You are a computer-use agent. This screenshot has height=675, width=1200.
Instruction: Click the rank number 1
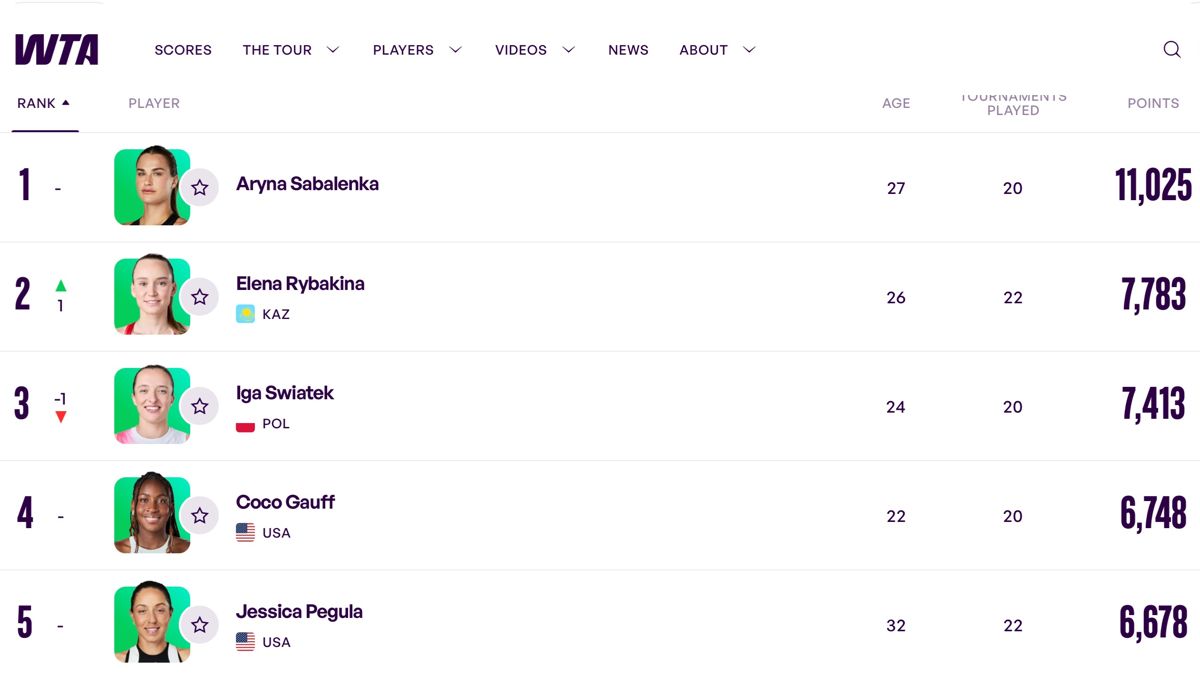tap(24, 186)
